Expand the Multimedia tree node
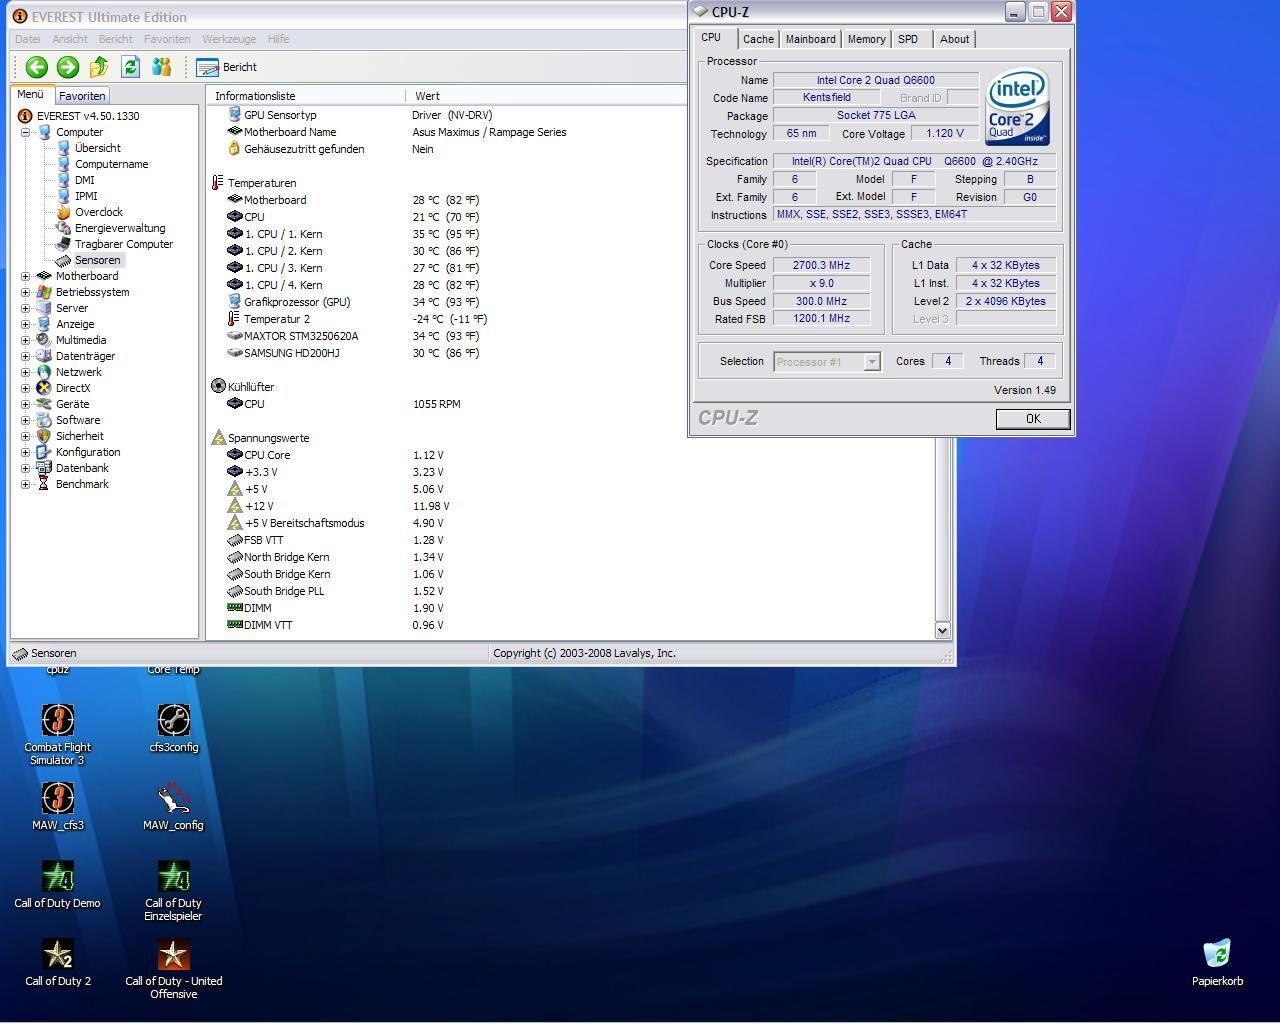The height and width of the screenshot is (1024, 1280). pos(25,340)
